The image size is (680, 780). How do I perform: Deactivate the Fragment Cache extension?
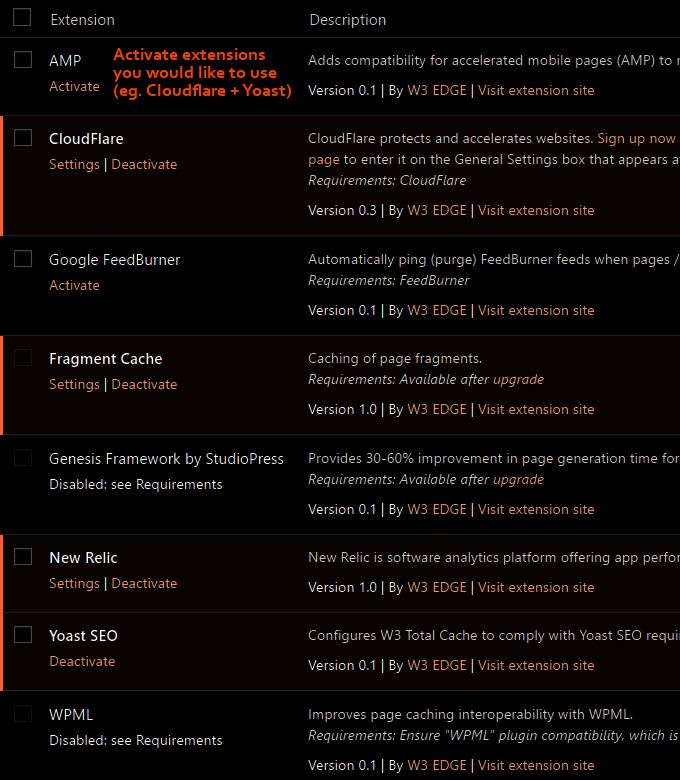tap(144, 385)
